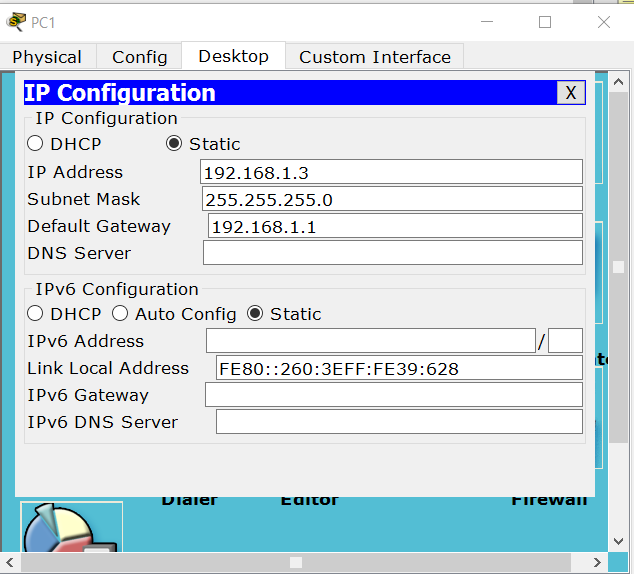Image resolution: width=634 pixels, height=574 pixels.
Task: Select the IPv6 Static radio button
Action: (x=255, y=313)
